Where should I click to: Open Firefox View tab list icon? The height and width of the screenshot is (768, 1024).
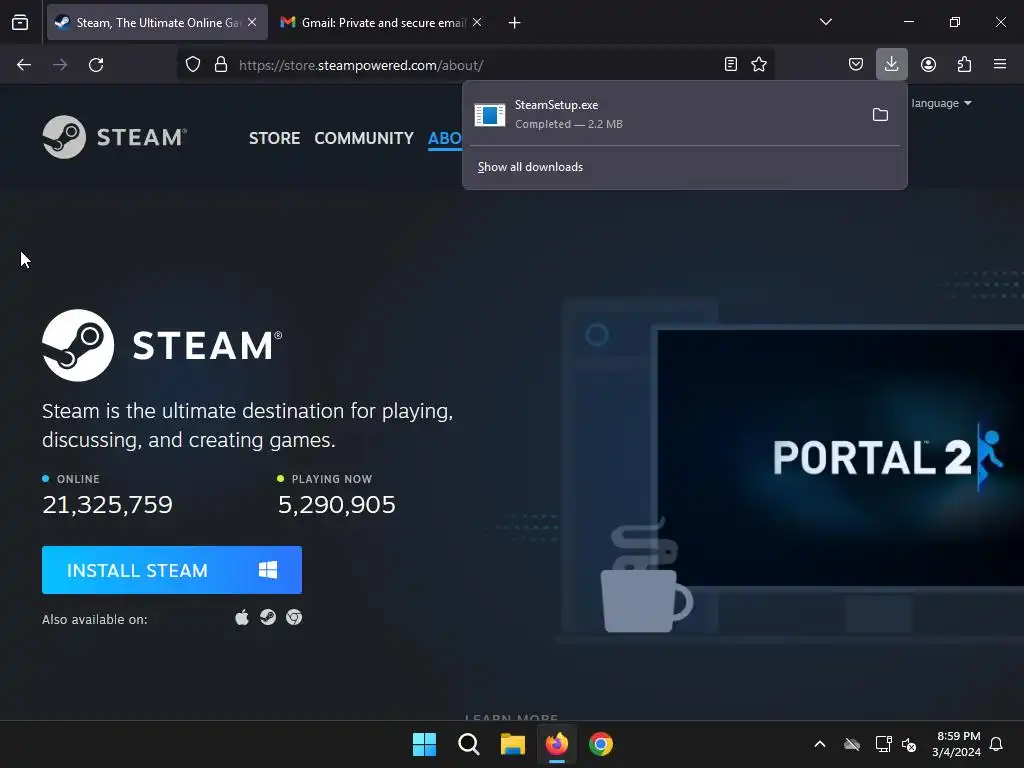pyautogui.click(x=20, y=22)
